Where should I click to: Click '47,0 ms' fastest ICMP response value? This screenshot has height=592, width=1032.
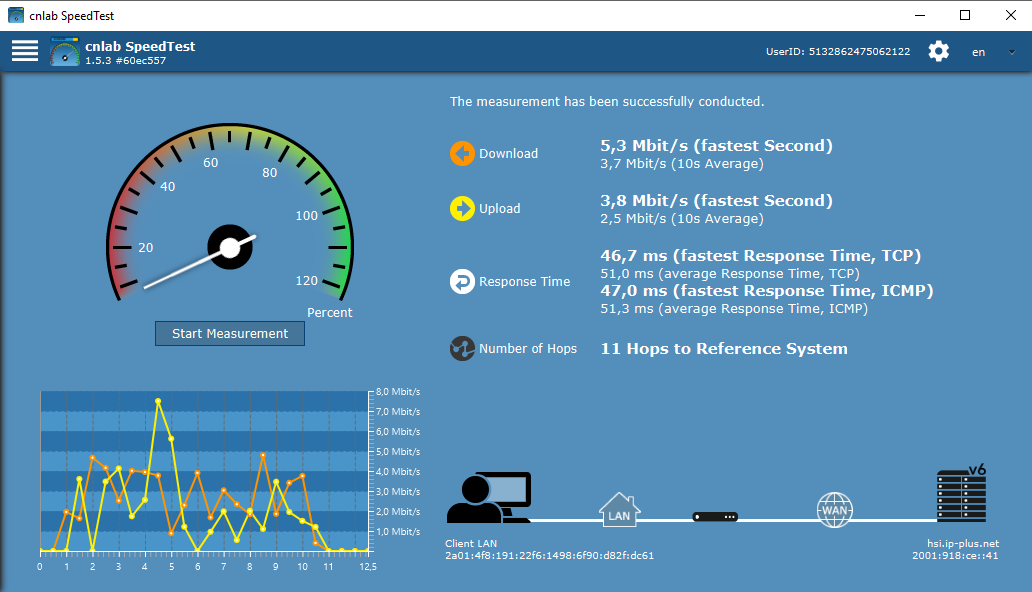tap(767, 290)
